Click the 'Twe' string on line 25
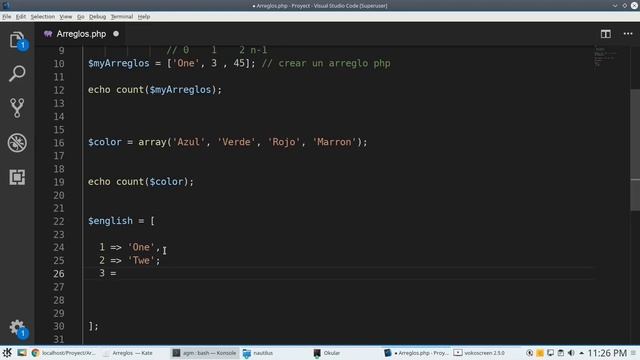Viewport: 640px width, 360px height. pos(141,260)
